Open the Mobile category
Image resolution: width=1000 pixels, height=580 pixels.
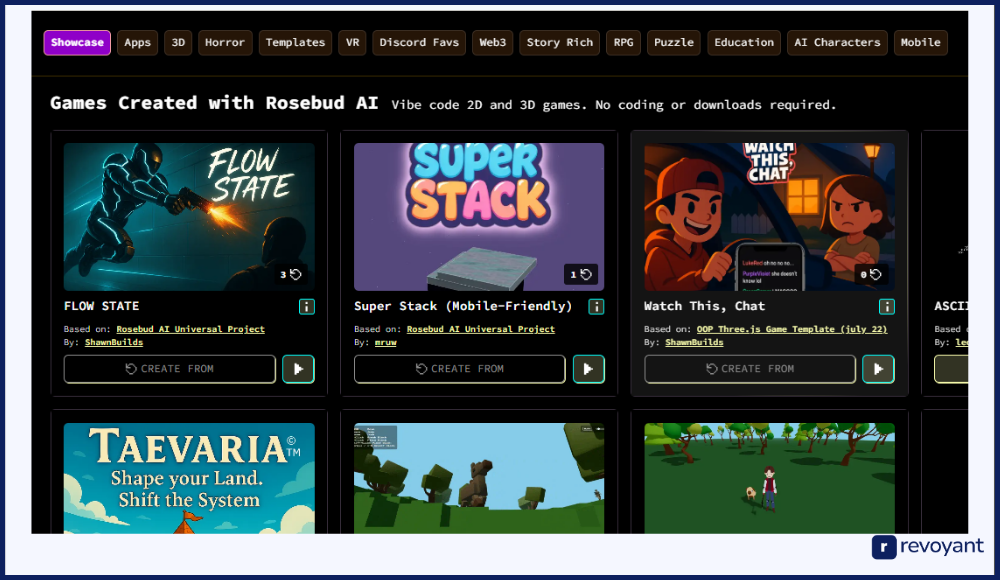coord(920,43)
